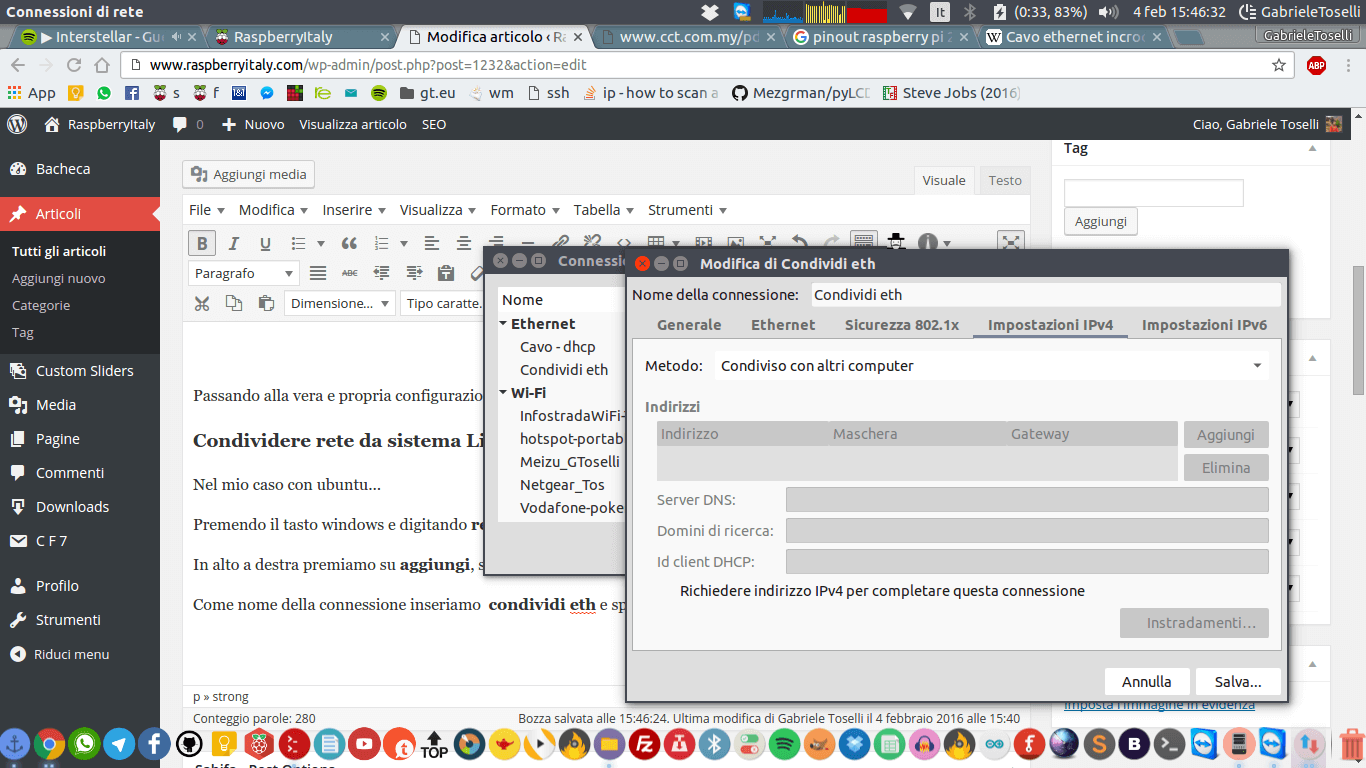Justify text with the align-full icon

pyautogui.click(x=318, y=273)
